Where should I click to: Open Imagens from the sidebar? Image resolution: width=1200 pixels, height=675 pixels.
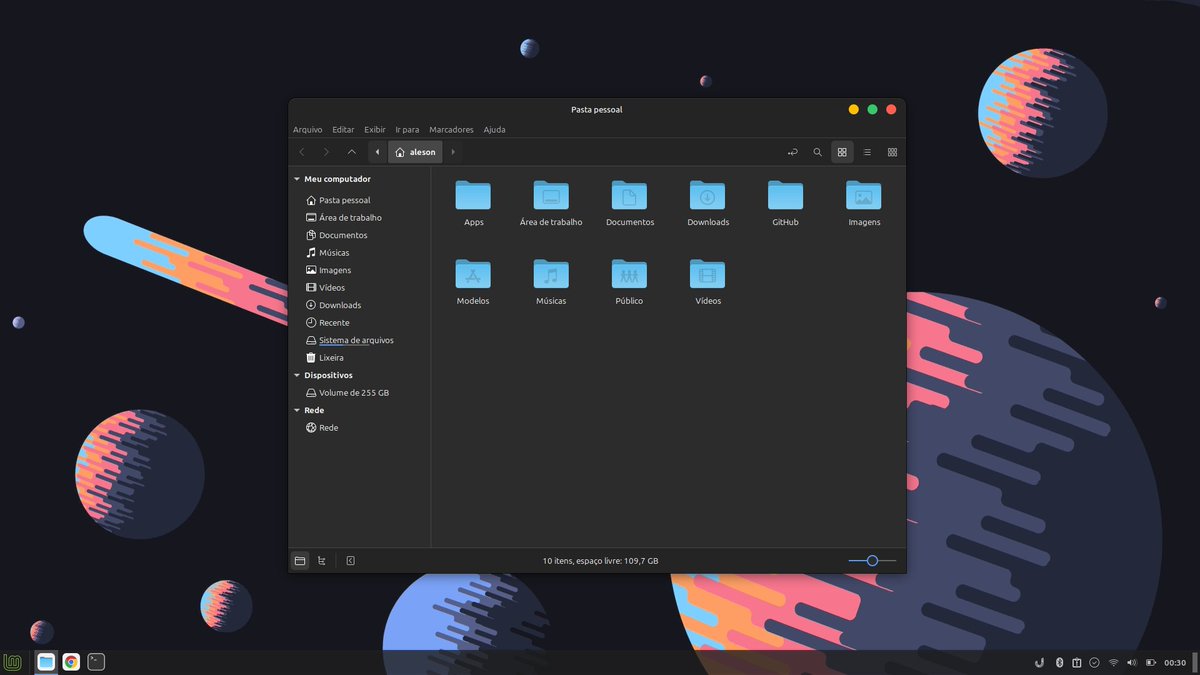[x=360, y=270]
